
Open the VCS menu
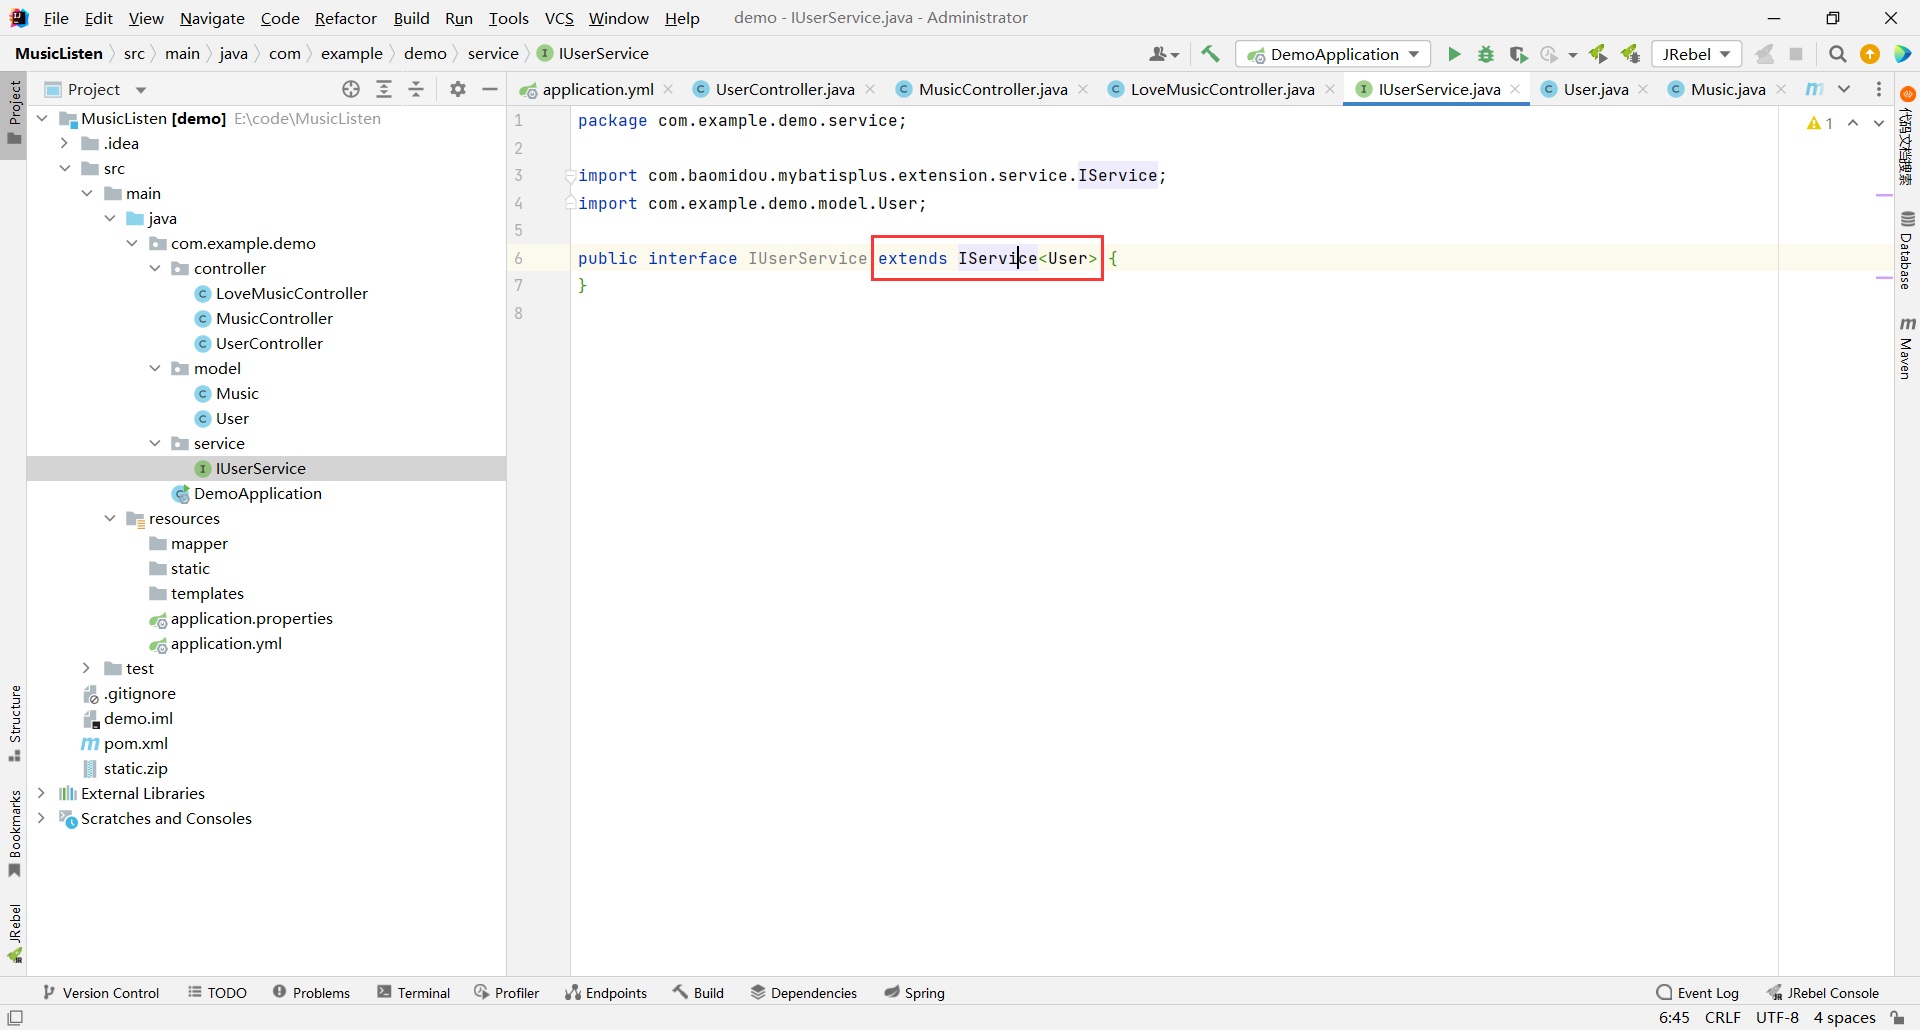559,18
